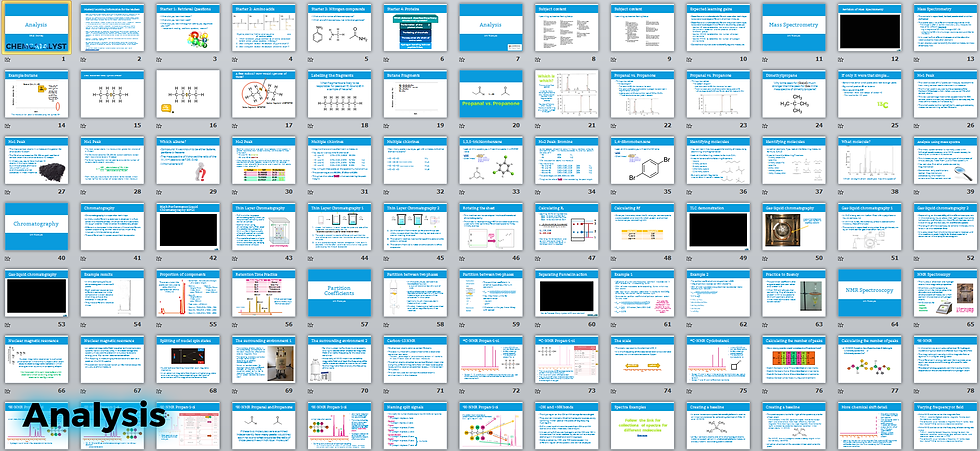This screenshot has height=451, width=980.
Task: Select the Spectra Examples slide thumbnail
Action: click(642, 425)
